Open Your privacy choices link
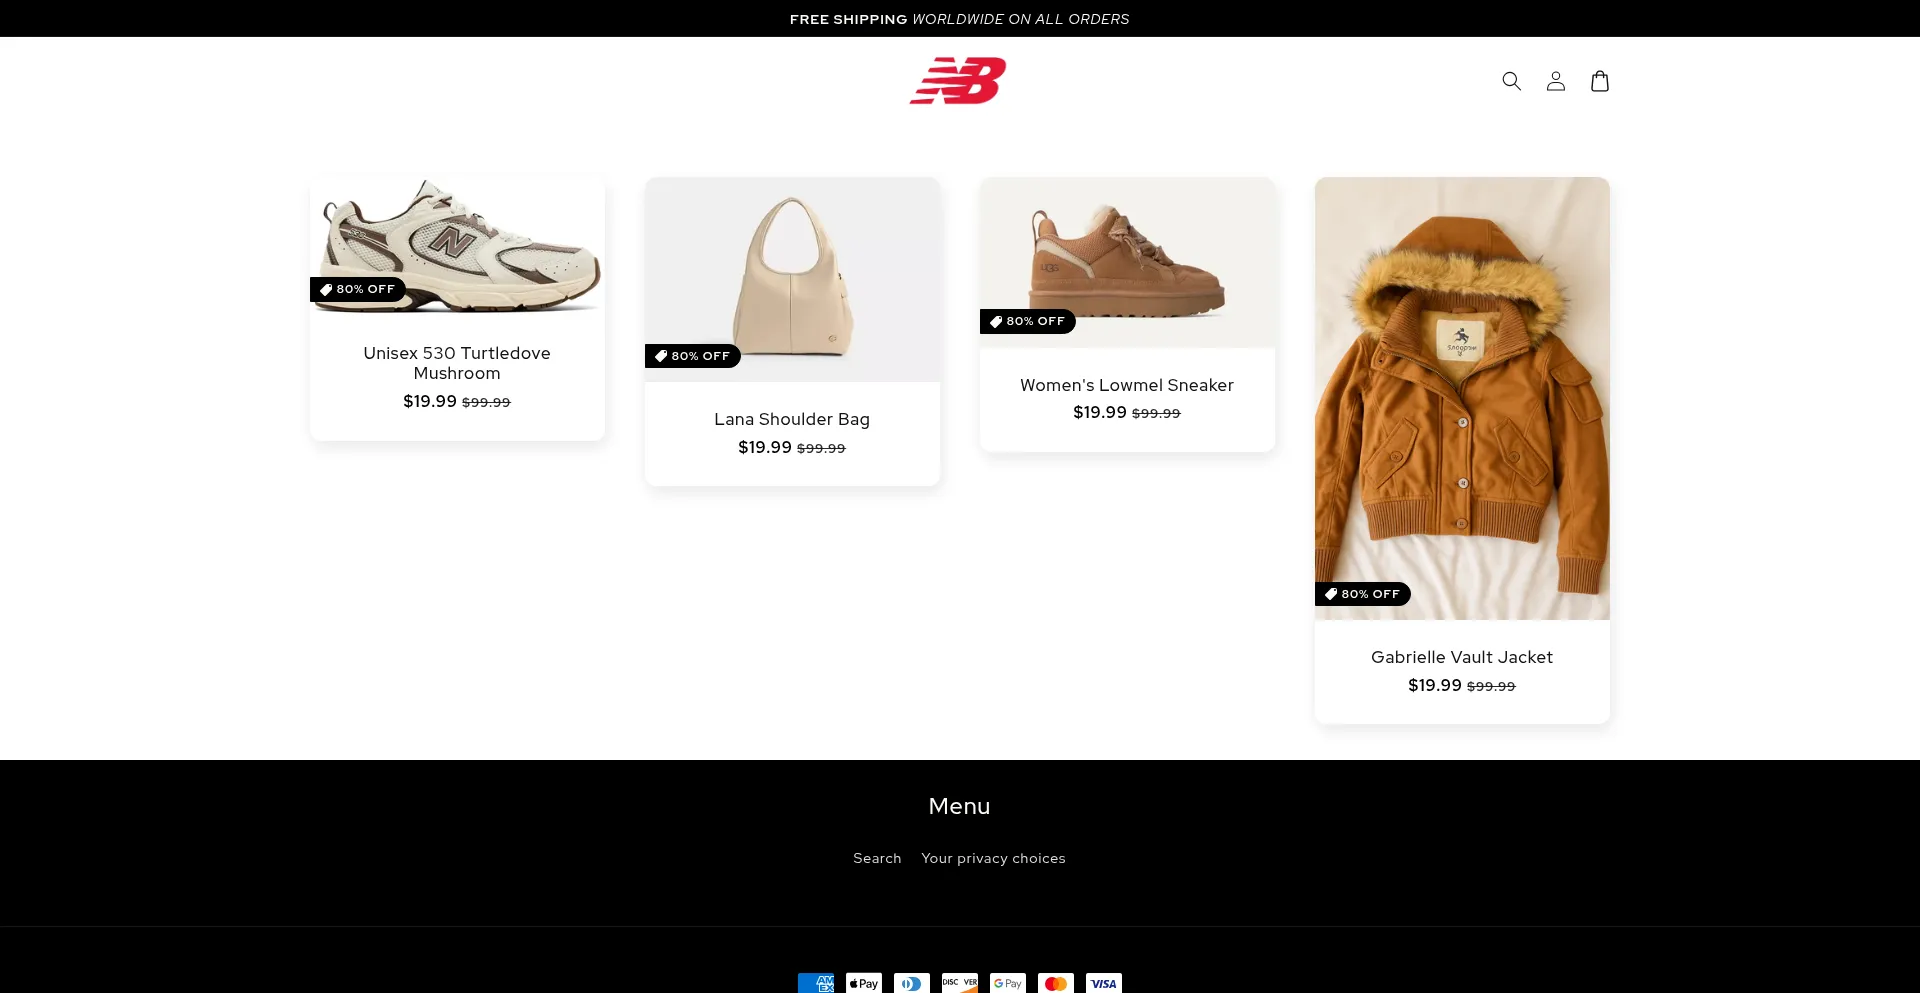Screen dimensions: 1920x993 click(993, 858)
